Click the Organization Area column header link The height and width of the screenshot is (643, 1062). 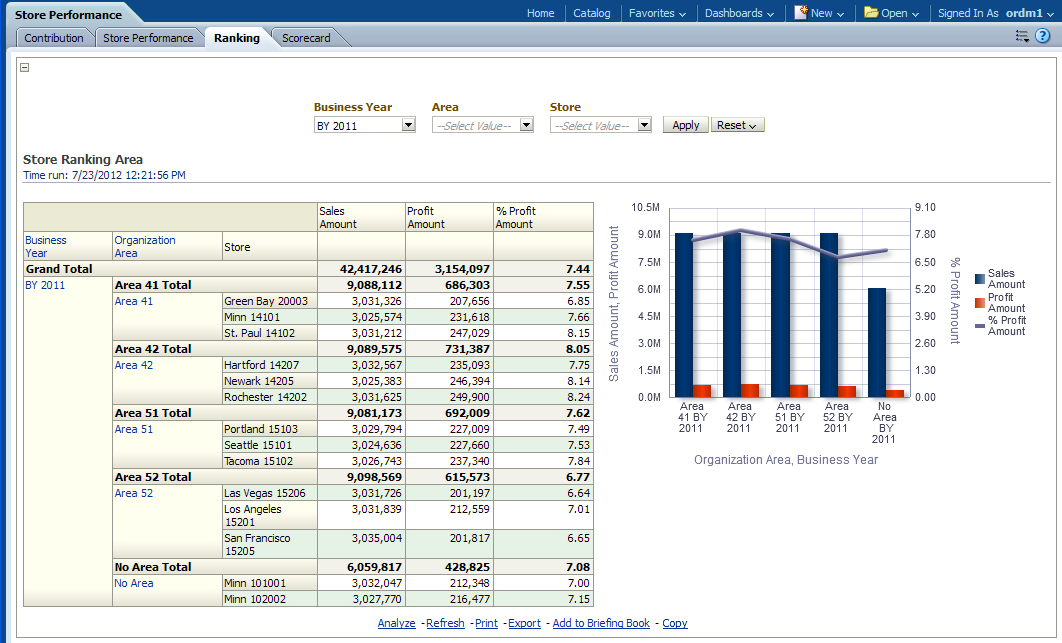tap(144, 246)
